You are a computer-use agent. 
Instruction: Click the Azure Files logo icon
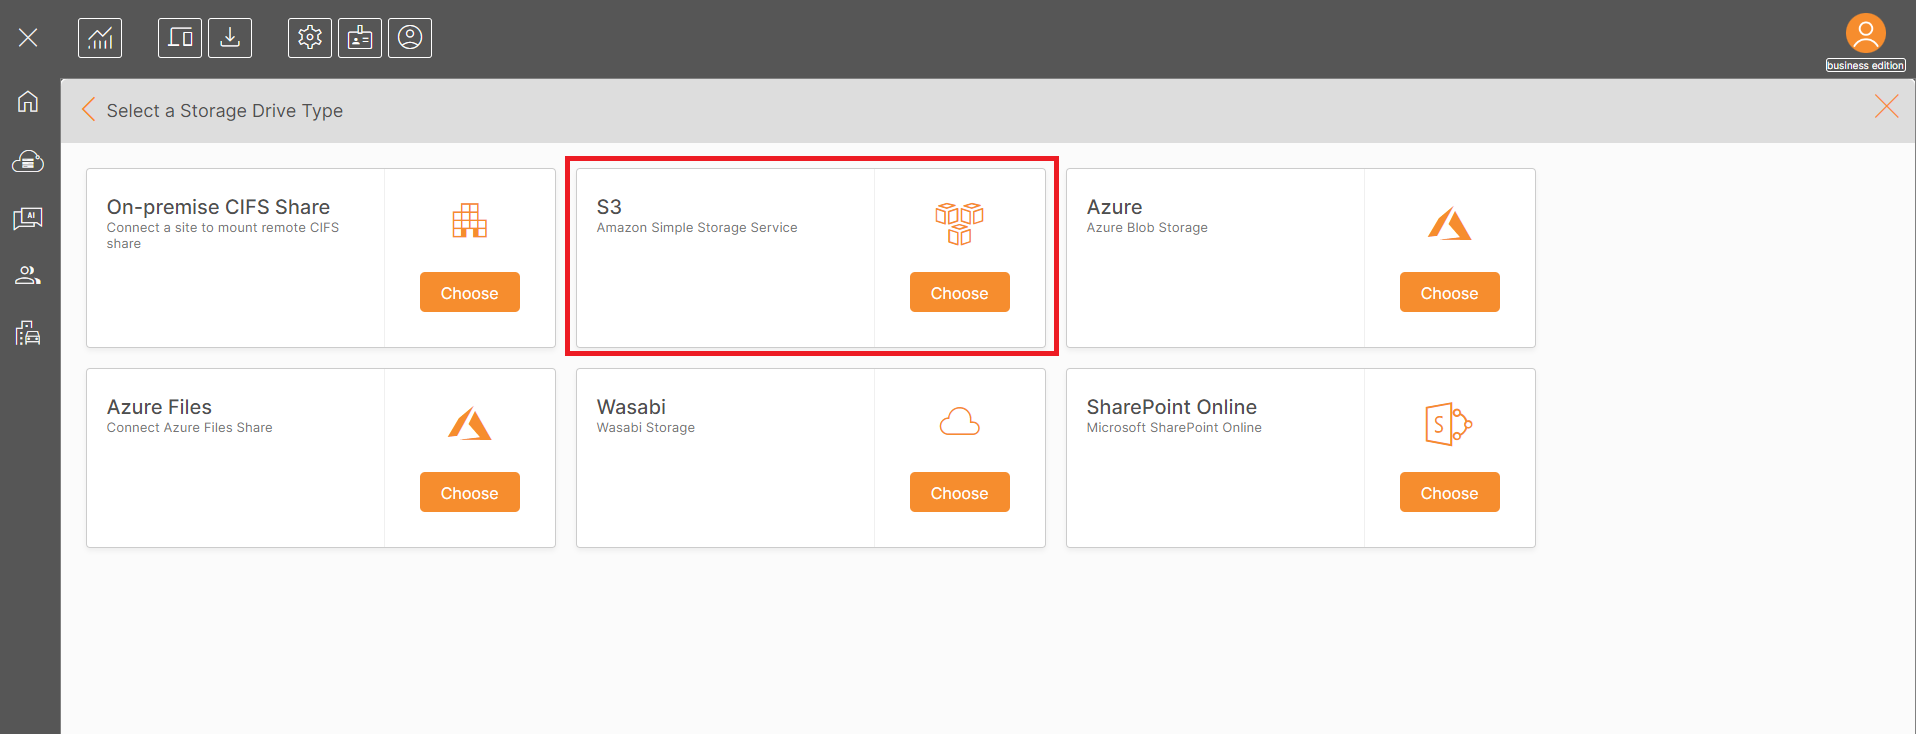click(469, 423)
